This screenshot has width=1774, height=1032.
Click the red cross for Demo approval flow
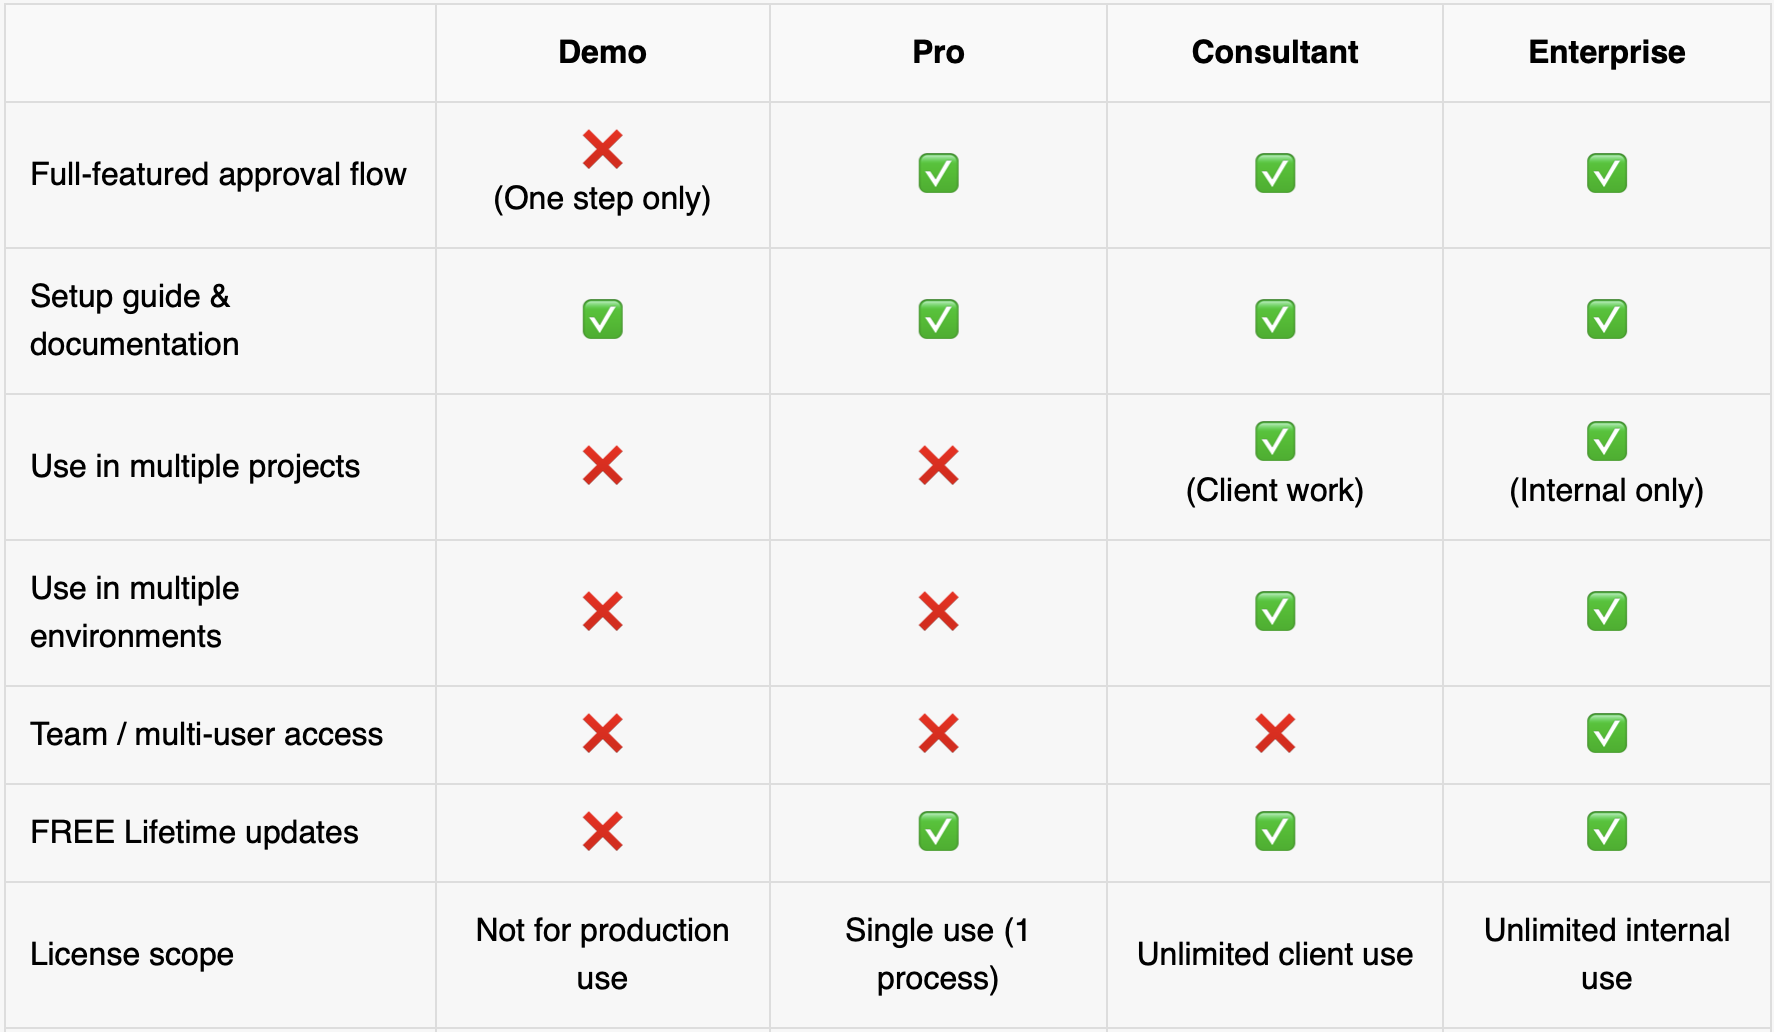(602, 150)
